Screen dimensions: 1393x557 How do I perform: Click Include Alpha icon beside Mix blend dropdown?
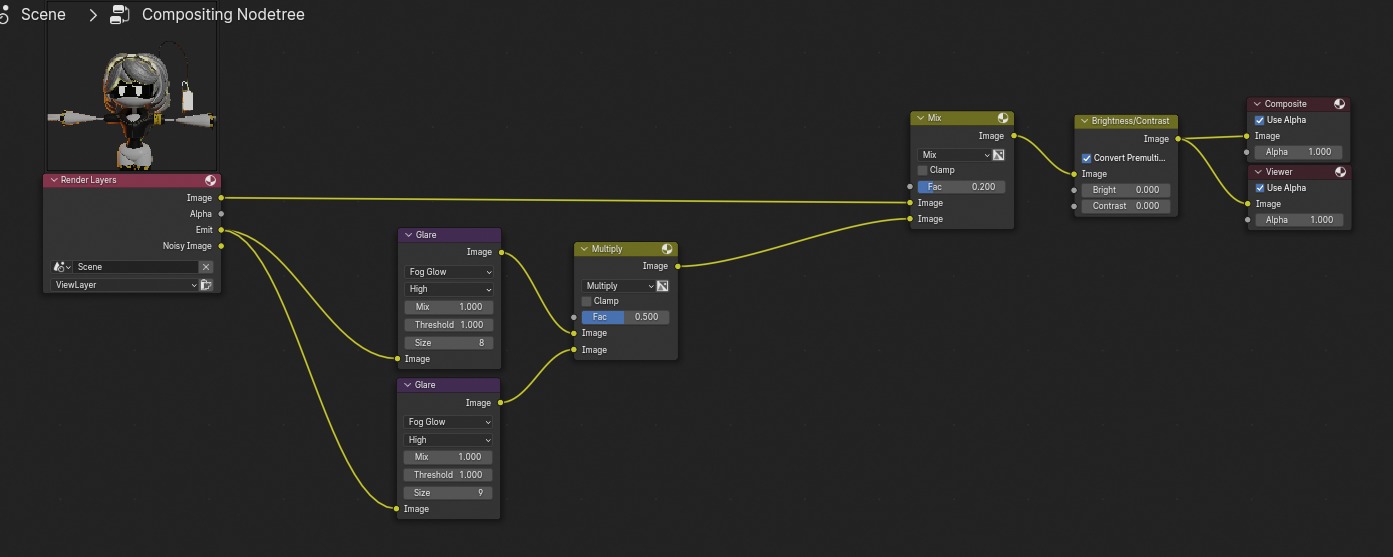998,155
